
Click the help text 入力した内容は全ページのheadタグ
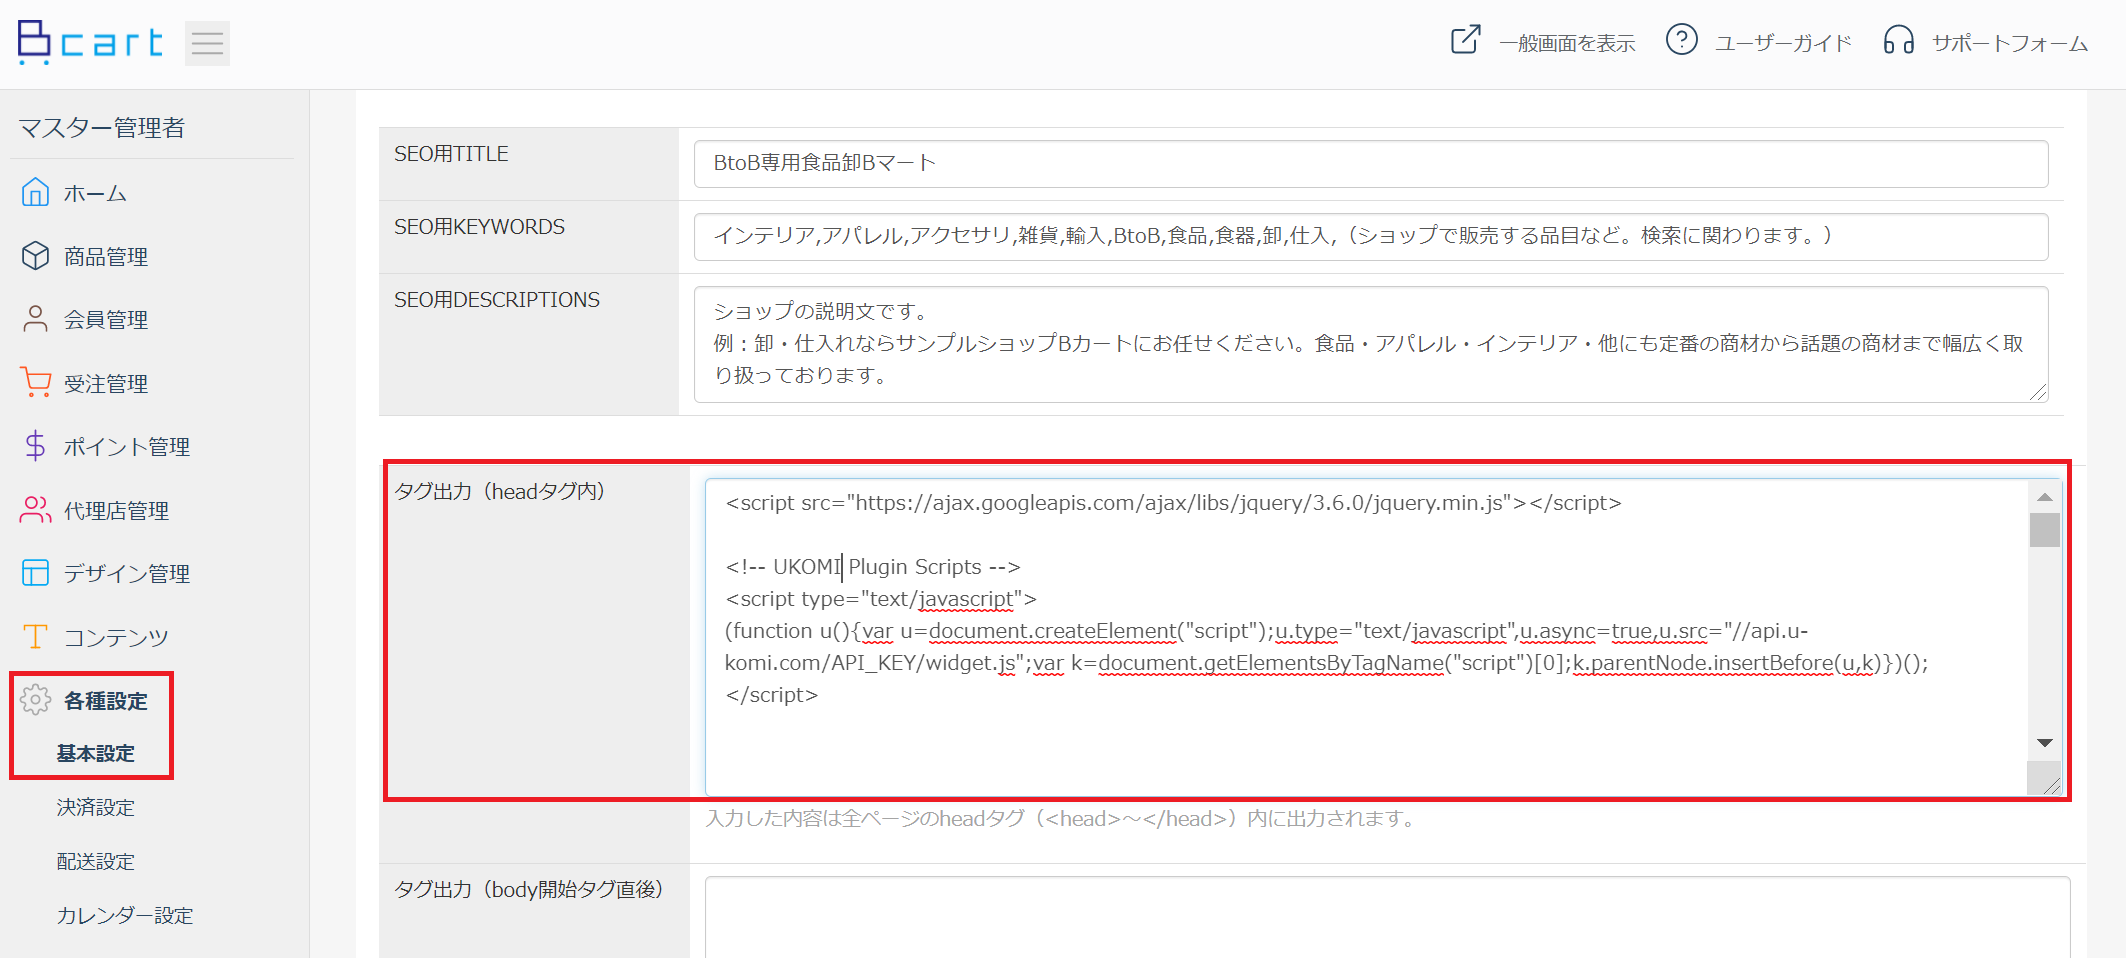[x=1062, y=819]
